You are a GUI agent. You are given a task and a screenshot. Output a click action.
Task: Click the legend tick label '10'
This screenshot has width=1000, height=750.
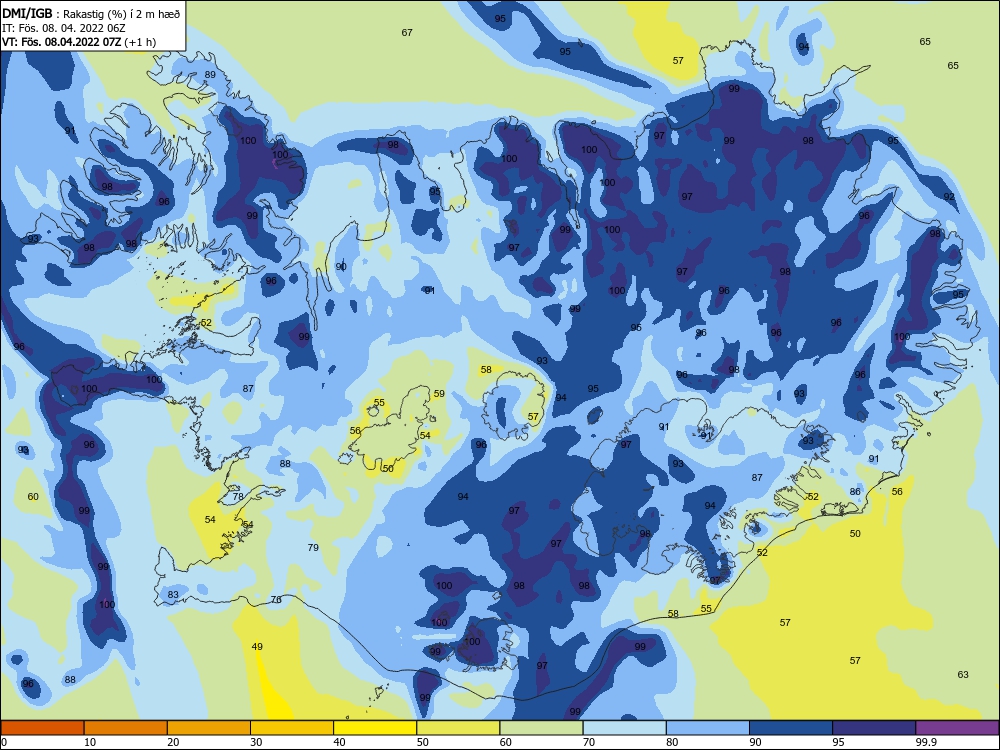(90, 742)
